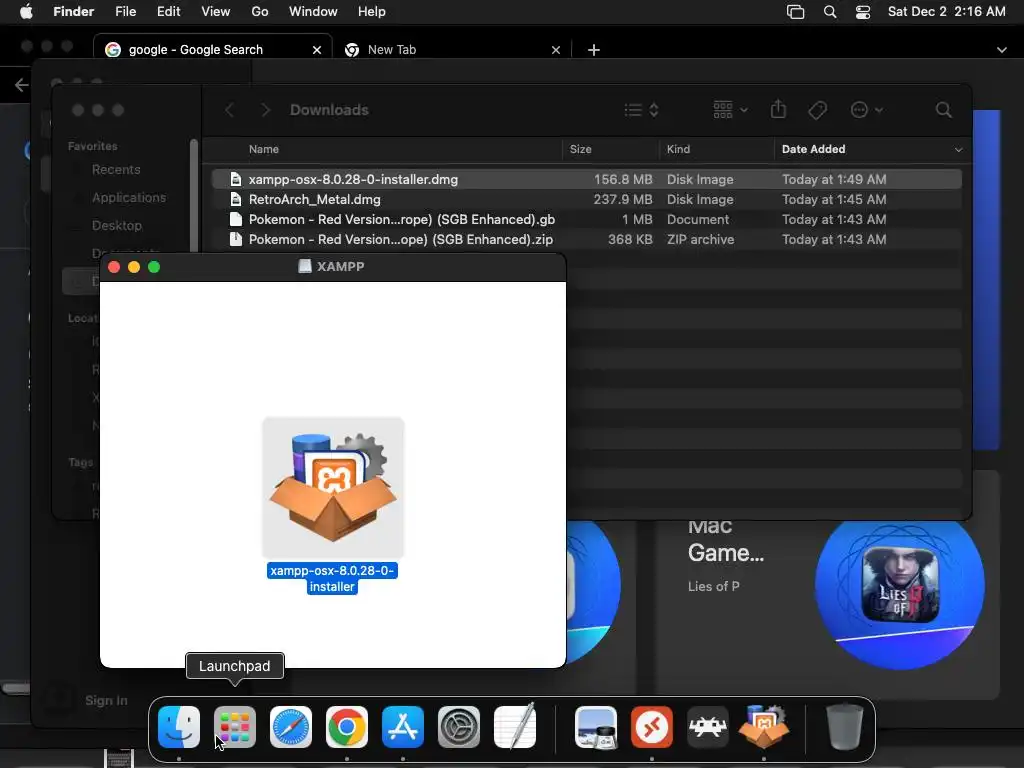Go back in the Downloads window
Image resolution: width=1024 pixels, height=768 pixels.
(x=230, y=110)
